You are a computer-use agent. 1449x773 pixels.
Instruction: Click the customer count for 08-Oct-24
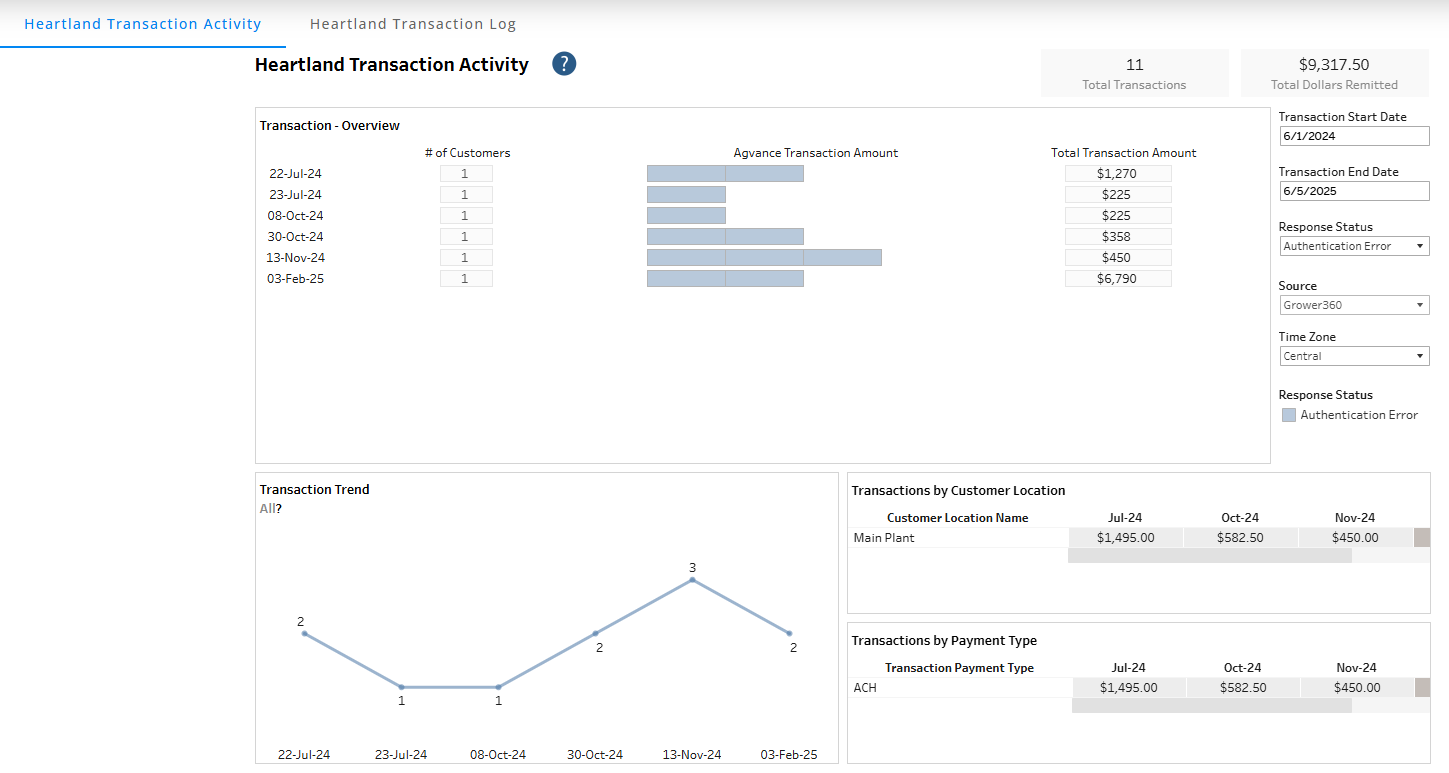pyautogui.click(x=466, y=216)
